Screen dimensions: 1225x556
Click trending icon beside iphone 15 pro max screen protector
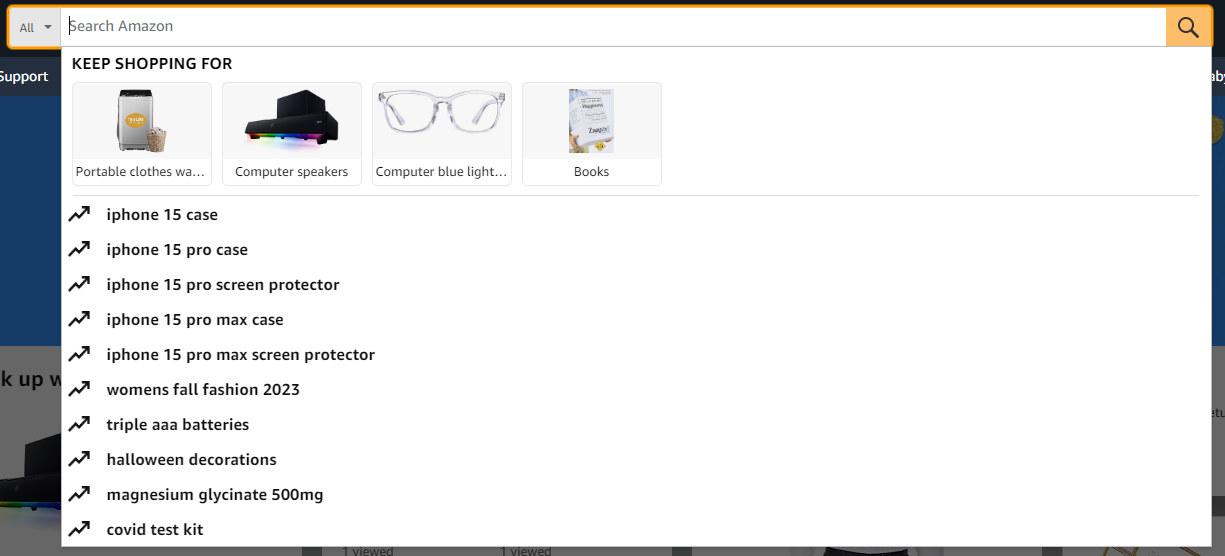pos(79,354)
